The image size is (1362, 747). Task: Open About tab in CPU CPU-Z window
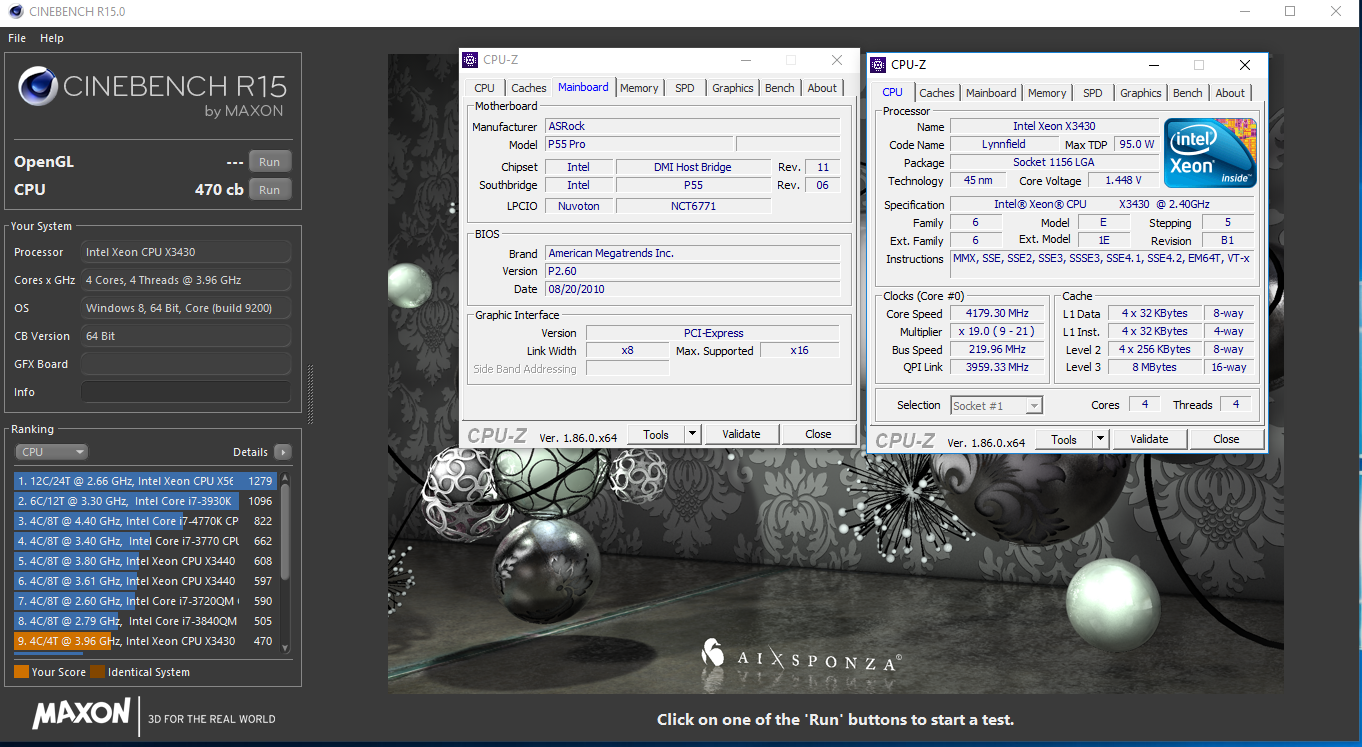click(1230, 93)
